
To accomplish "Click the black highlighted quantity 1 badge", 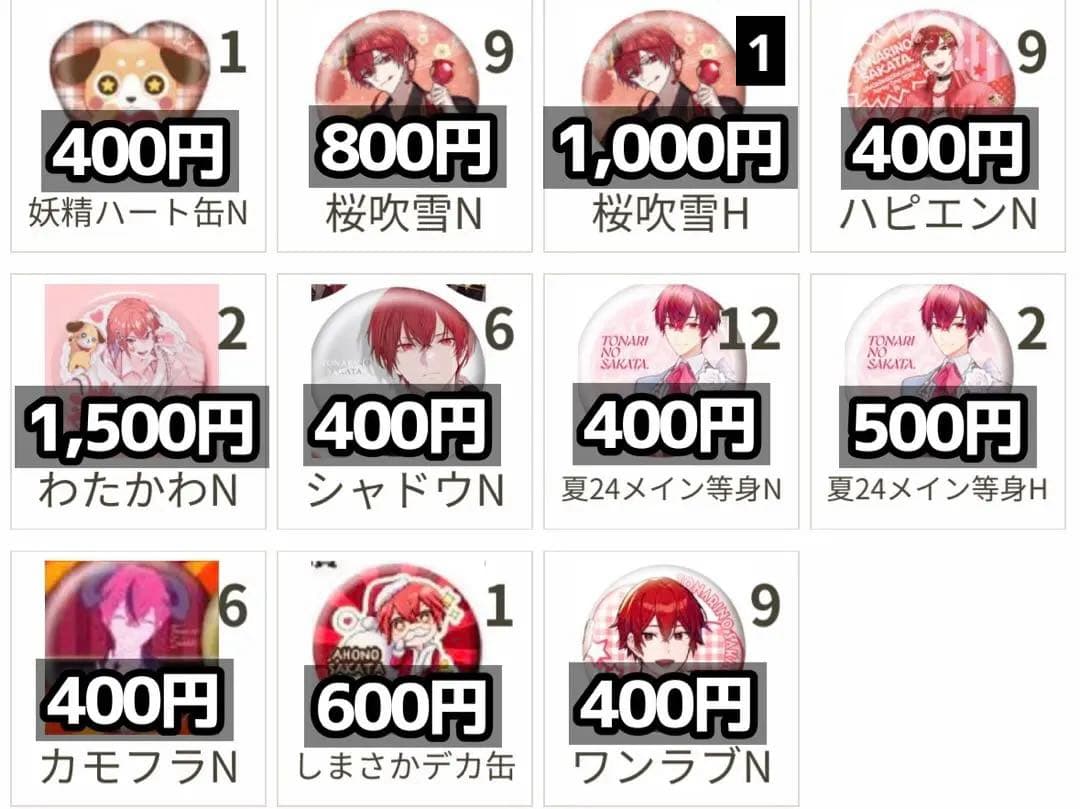I will click(760, 51).
